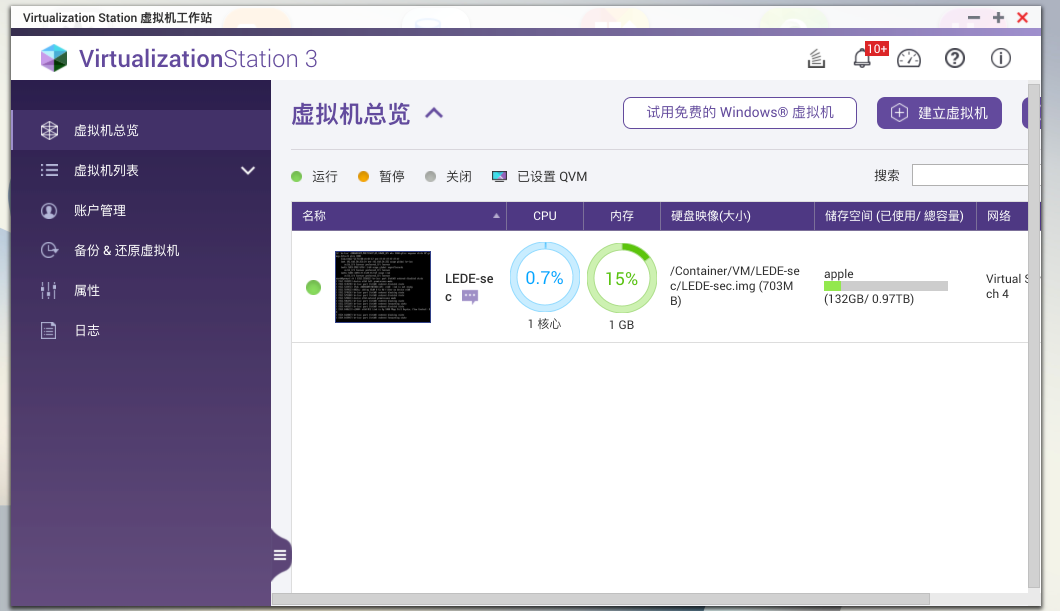This screenshot has height=611, width=1060.
Task: Click the CPU column header
Action: [545, 216]
